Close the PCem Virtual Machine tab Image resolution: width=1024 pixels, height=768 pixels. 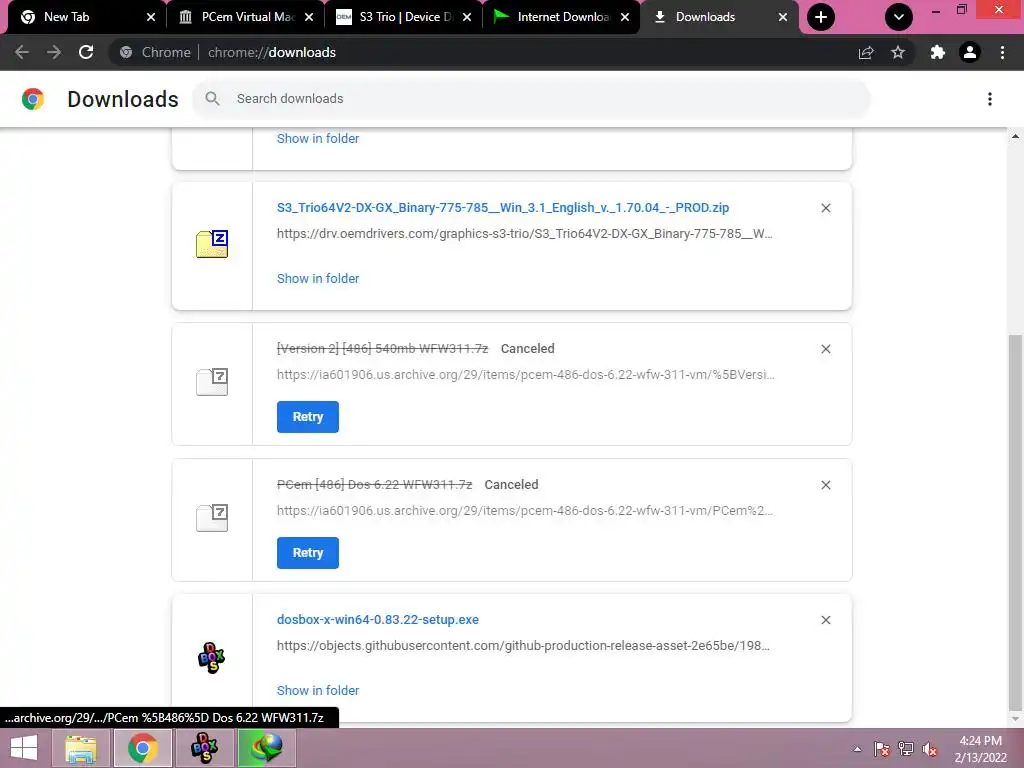tap(309, 17)
